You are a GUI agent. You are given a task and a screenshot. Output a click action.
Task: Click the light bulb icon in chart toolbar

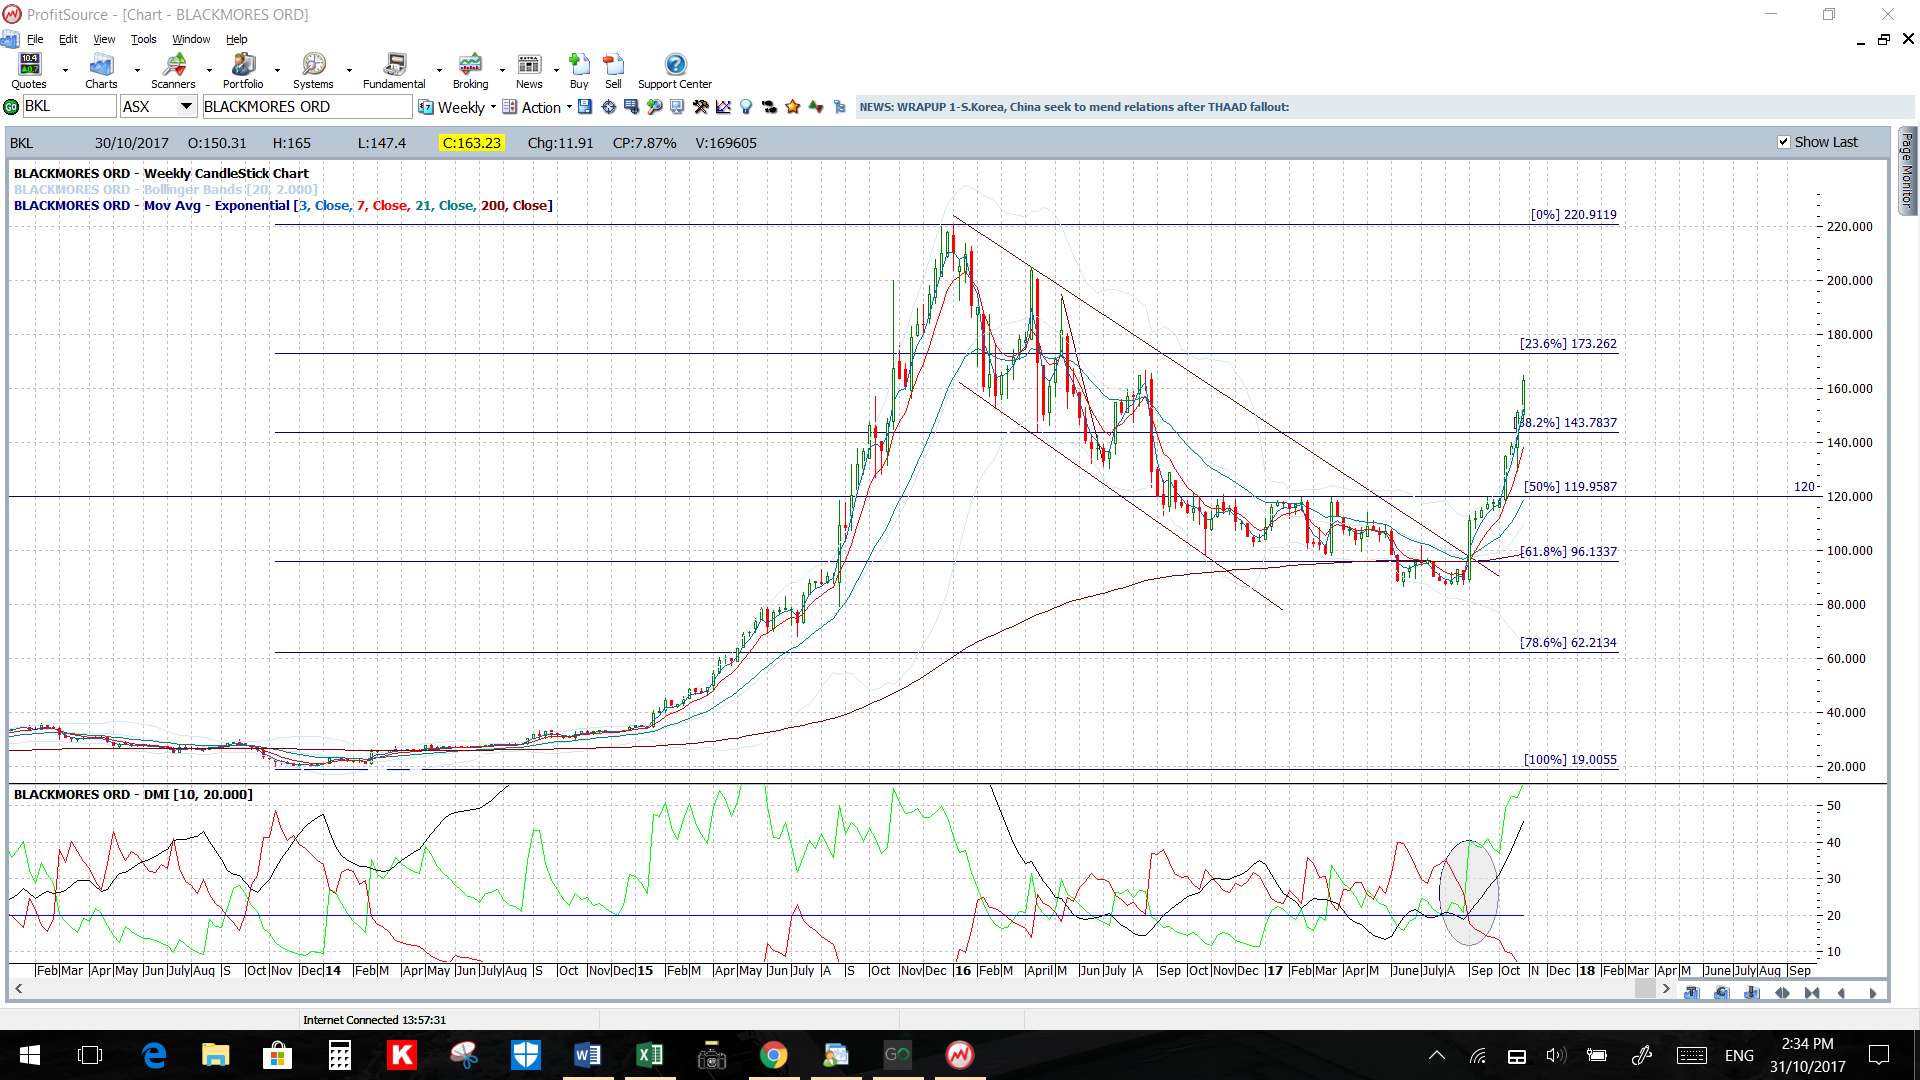coord(746,107)
